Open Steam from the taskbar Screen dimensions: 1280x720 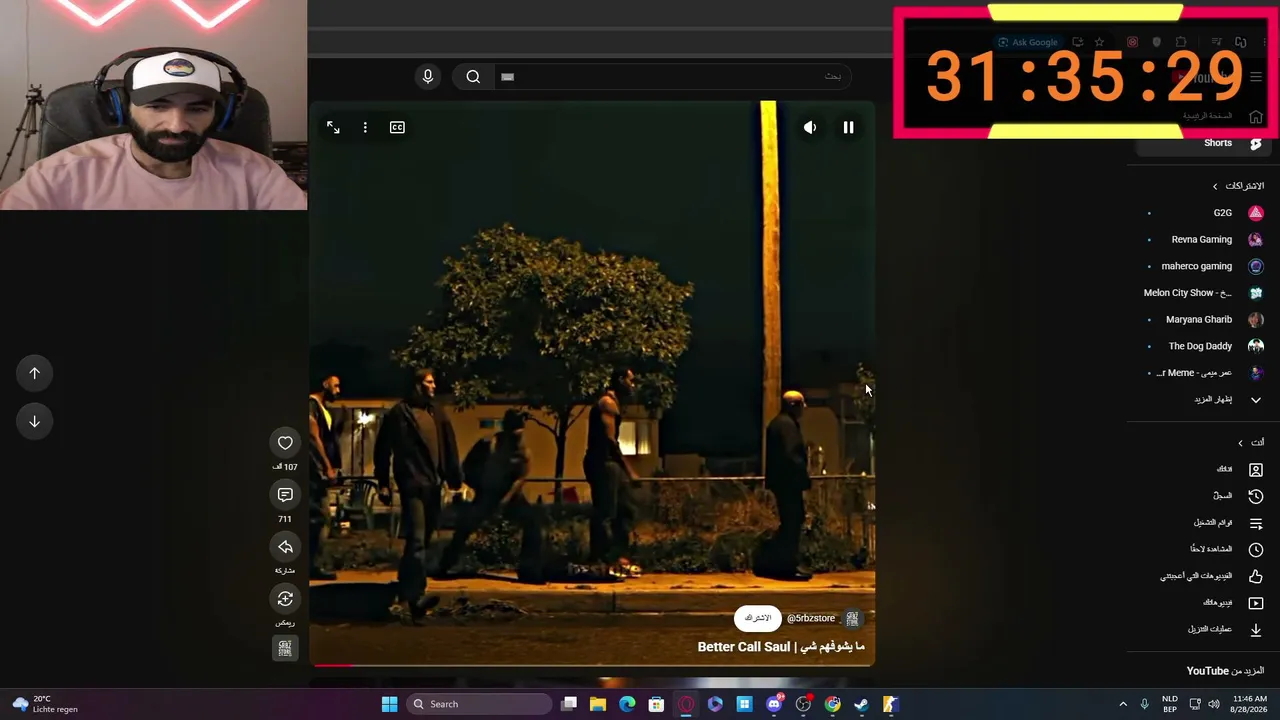[861, 704]
